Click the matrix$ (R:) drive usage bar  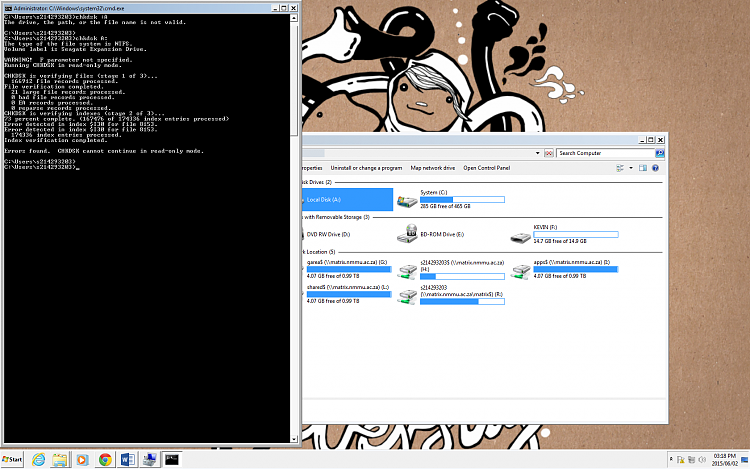coord(462,301)
